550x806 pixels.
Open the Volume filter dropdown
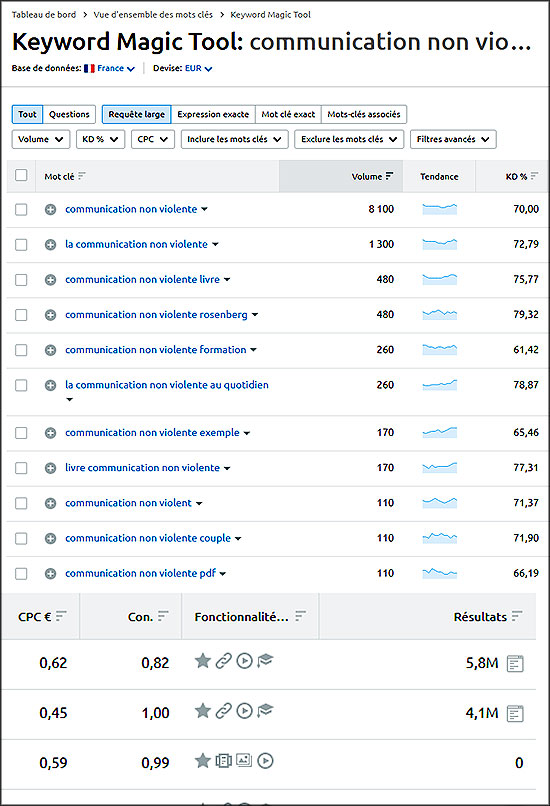[41, 139]
